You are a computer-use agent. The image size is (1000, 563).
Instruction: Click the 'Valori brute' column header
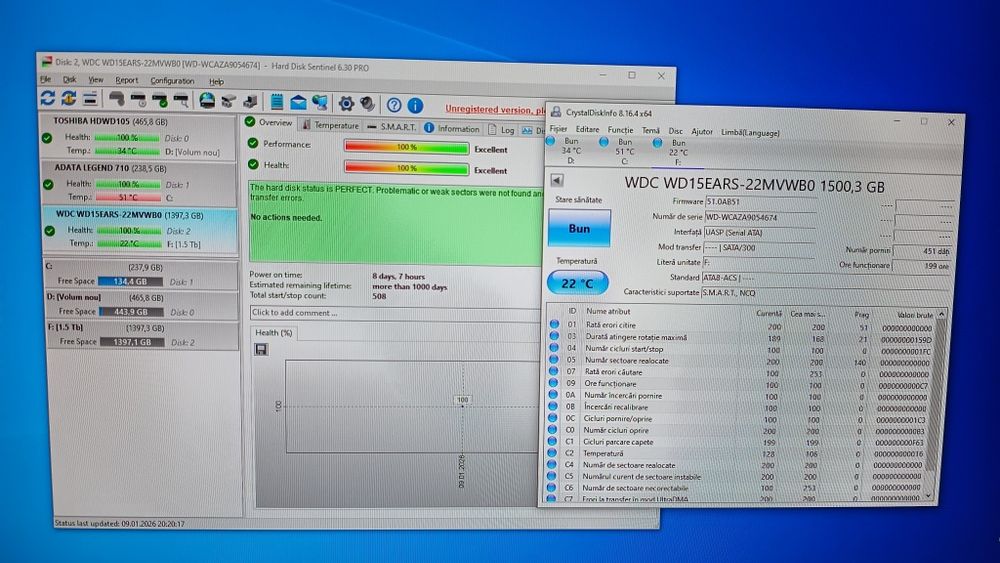[913, 314]
